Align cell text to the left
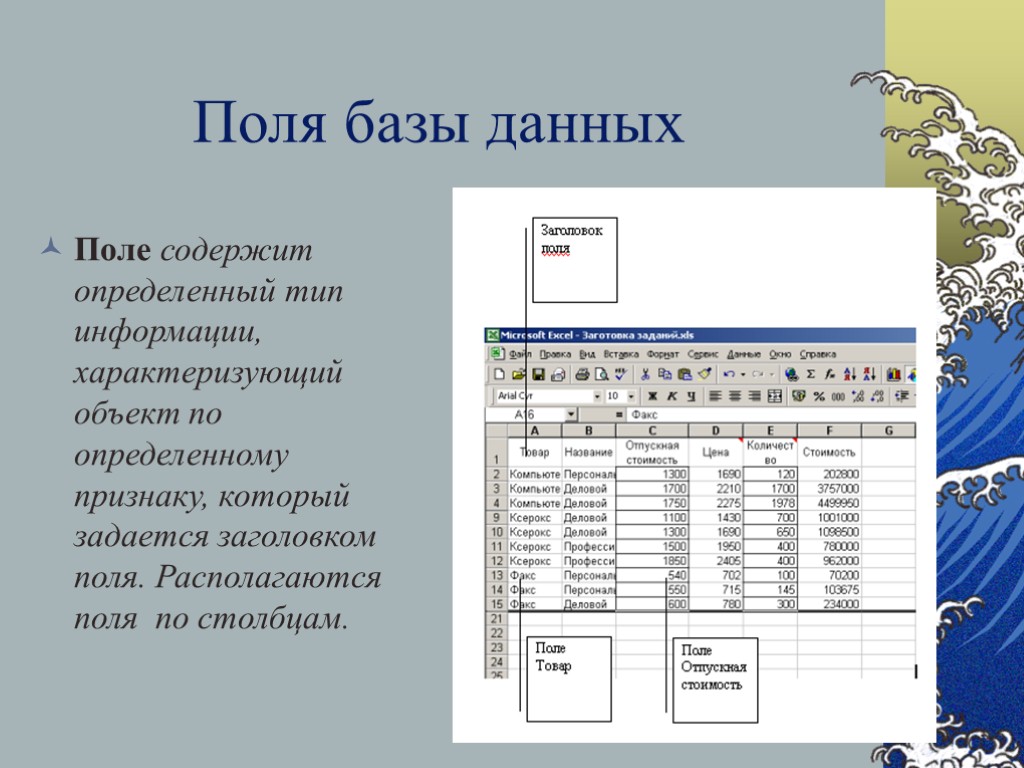The image size is (1024, 768). [x=715, y=396]
